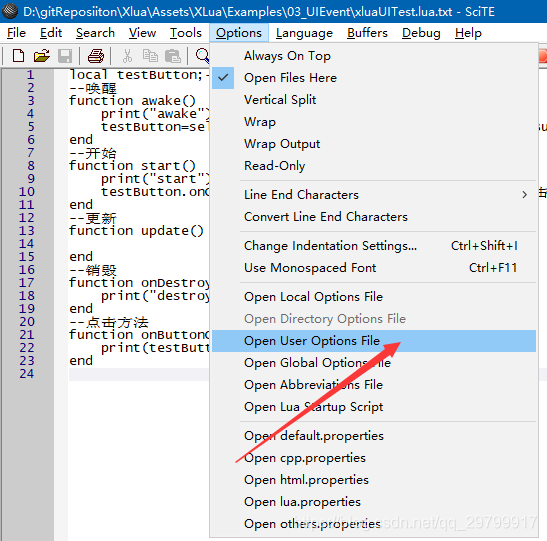Open the Debug menu
The width and height of the screenshot is (547, 541).
pyautogui.click(x=421, y=33)
